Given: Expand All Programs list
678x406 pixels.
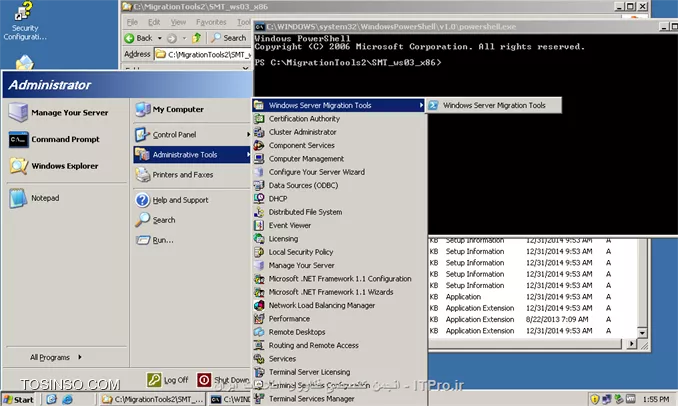Looking at the screenshot, I should coord(55,357).
